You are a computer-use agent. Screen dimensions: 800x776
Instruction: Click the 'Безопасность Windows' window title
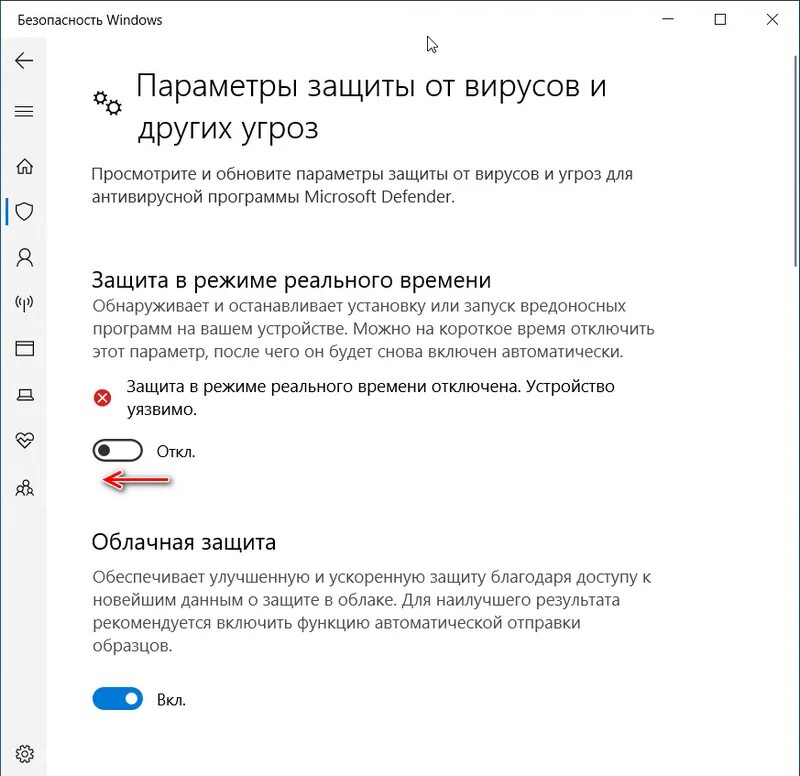click(x=90, y=20)
